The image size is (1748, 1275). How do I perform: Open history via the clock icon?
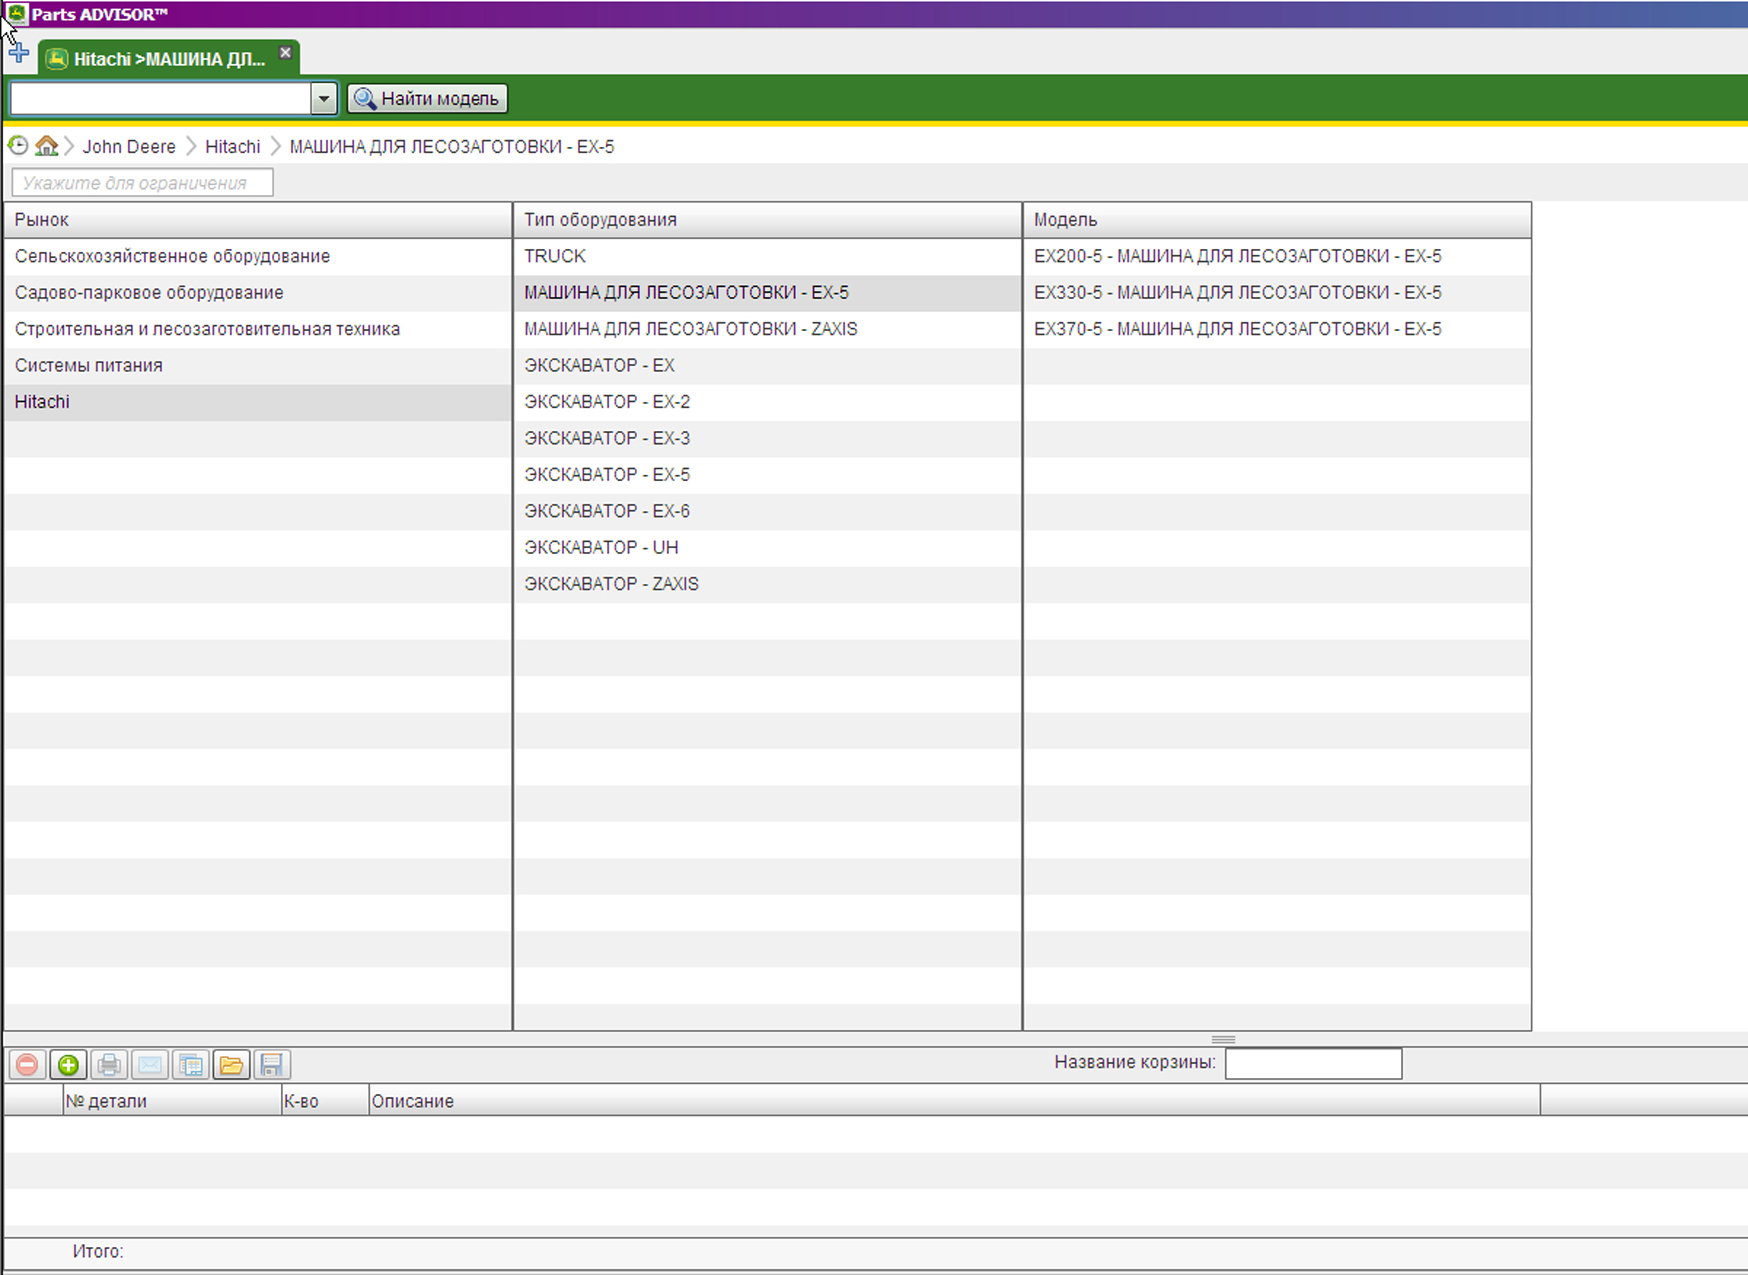click(18, 146)
